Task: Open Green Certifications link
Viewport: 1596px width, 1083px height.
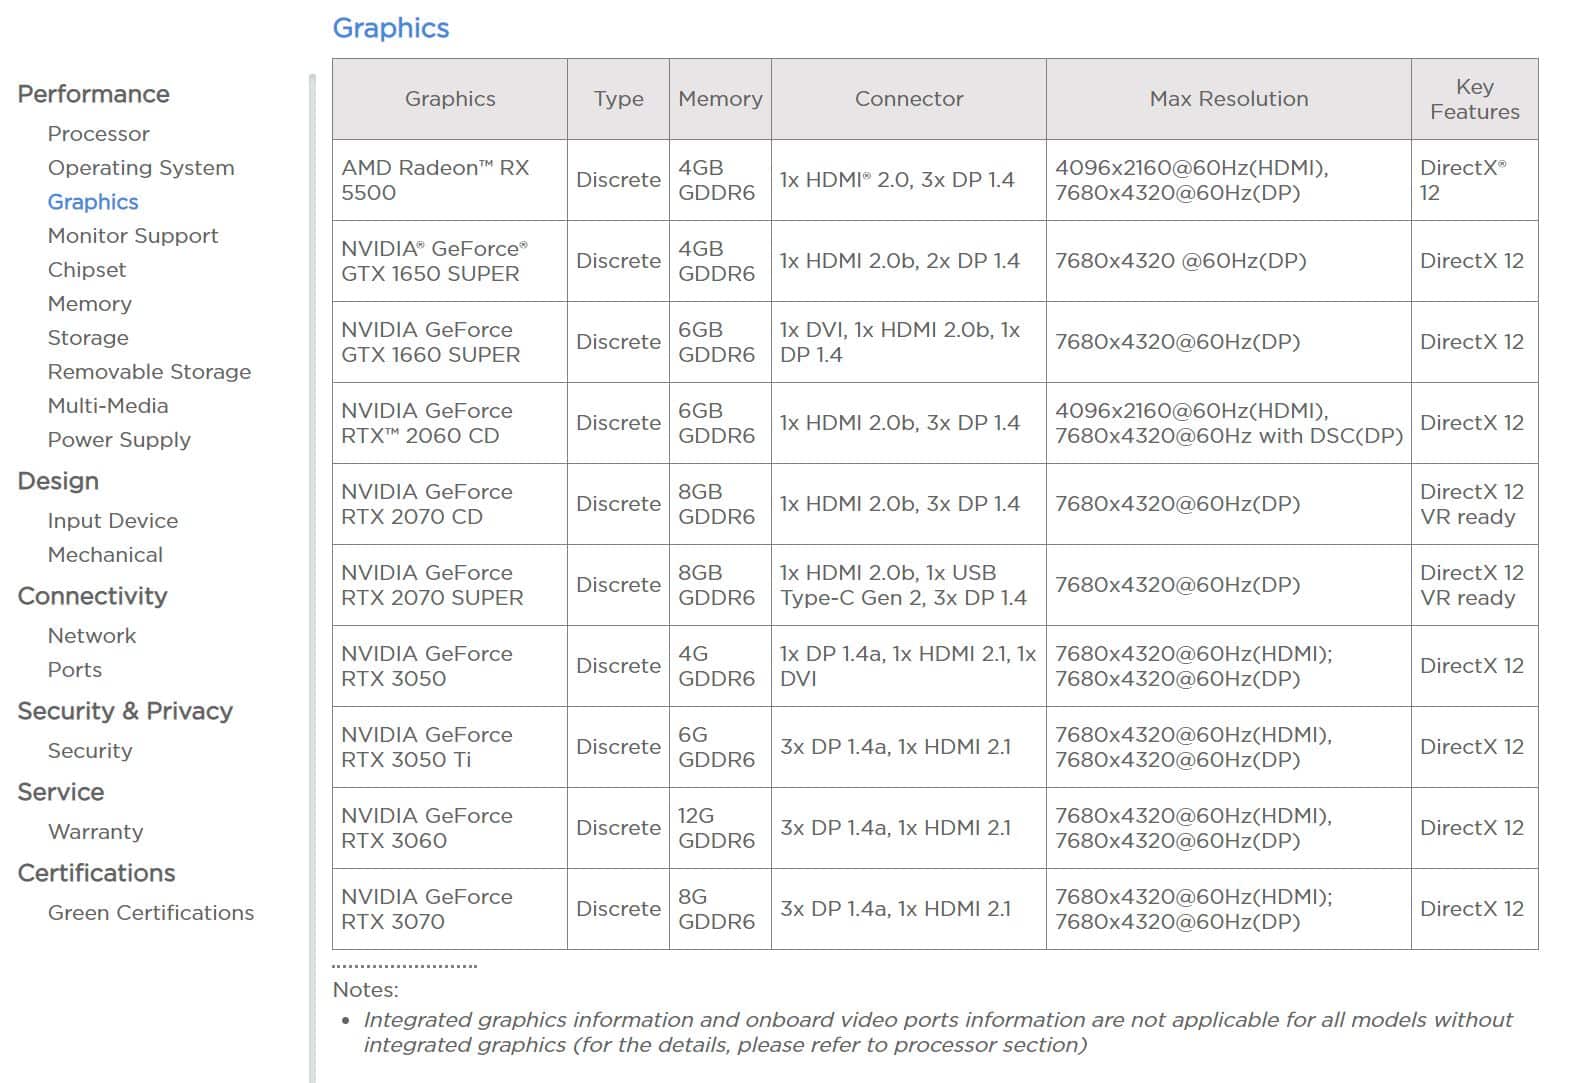Action: 151,913
